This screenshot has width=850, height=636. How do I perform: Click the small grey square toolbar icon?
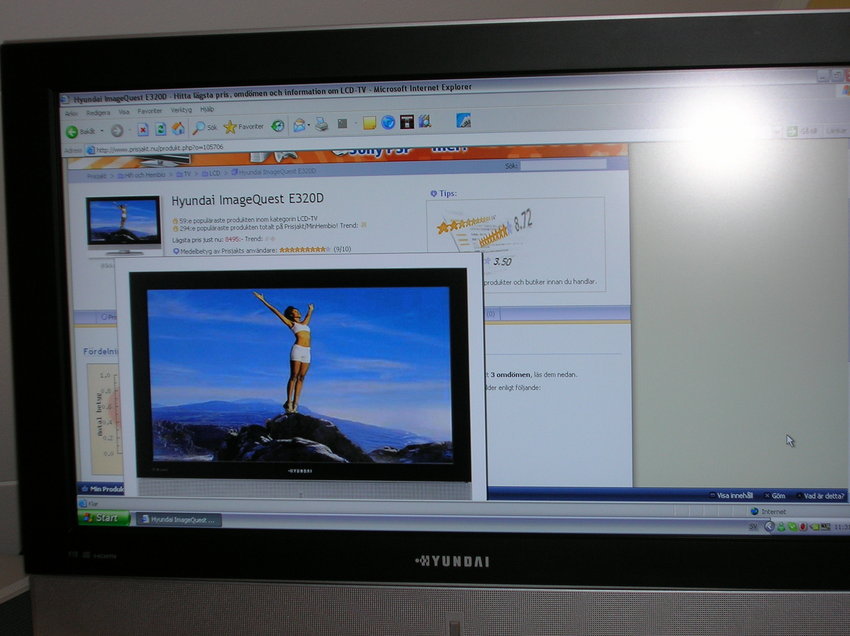(x=342, y=124)
